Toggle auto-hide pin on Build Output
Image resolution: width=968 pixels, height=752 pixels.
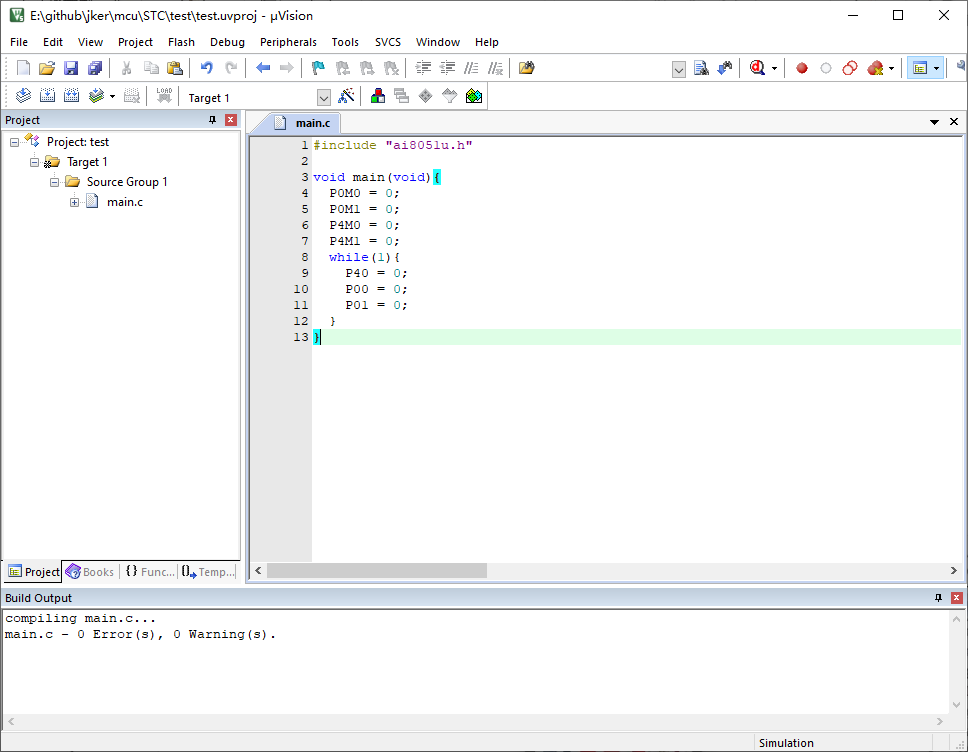click(x=938, y=598)
